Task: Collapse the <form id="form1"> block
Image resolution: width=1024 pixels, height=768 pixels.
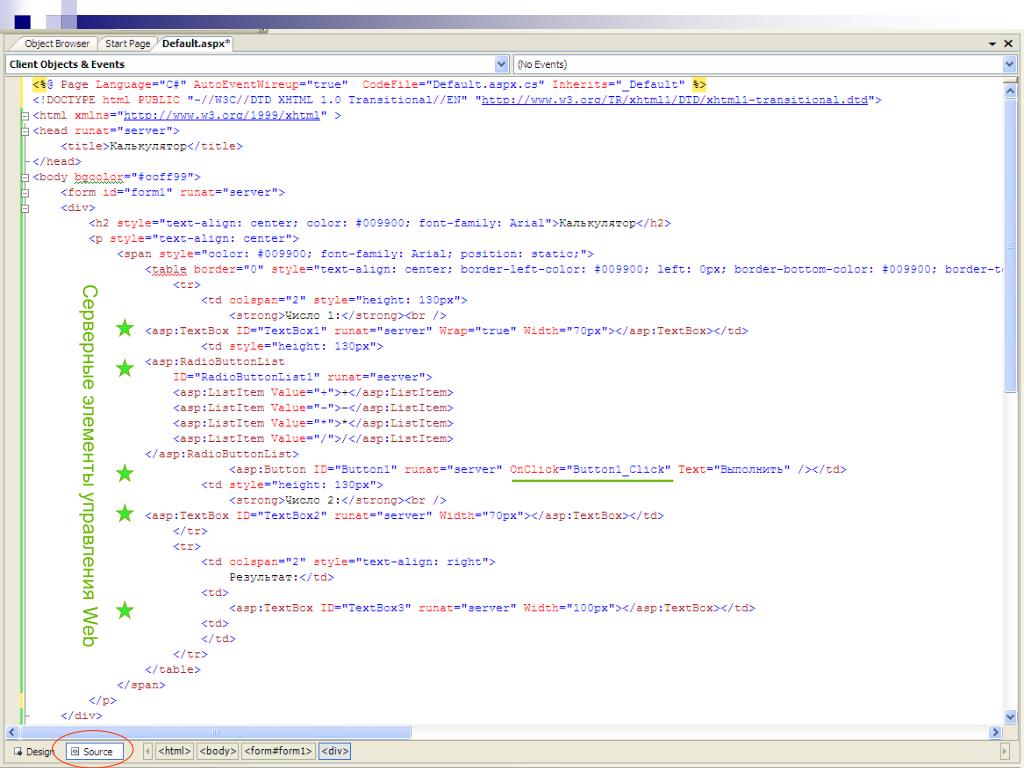Action: (x=25, y=193)
